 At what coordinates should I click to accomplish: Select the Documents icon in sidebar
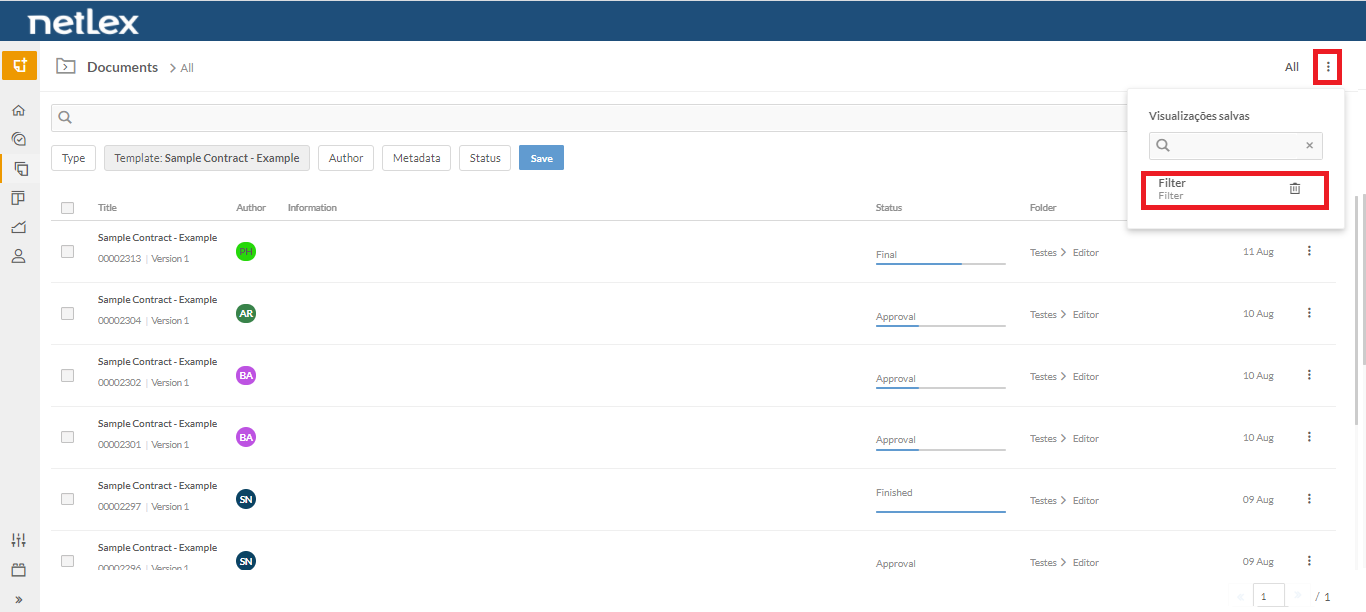click(19, 168)
